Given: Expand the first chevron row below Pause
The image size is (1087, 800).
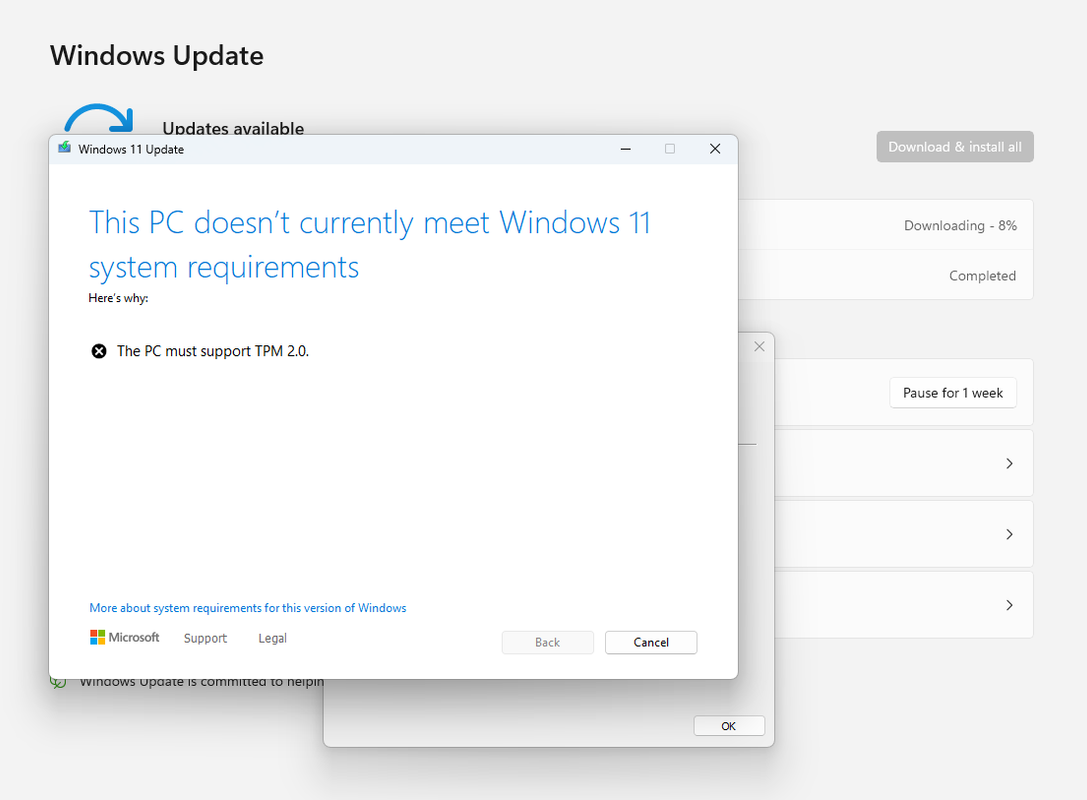Looking at the screenshot, I should click(1009, 463).
